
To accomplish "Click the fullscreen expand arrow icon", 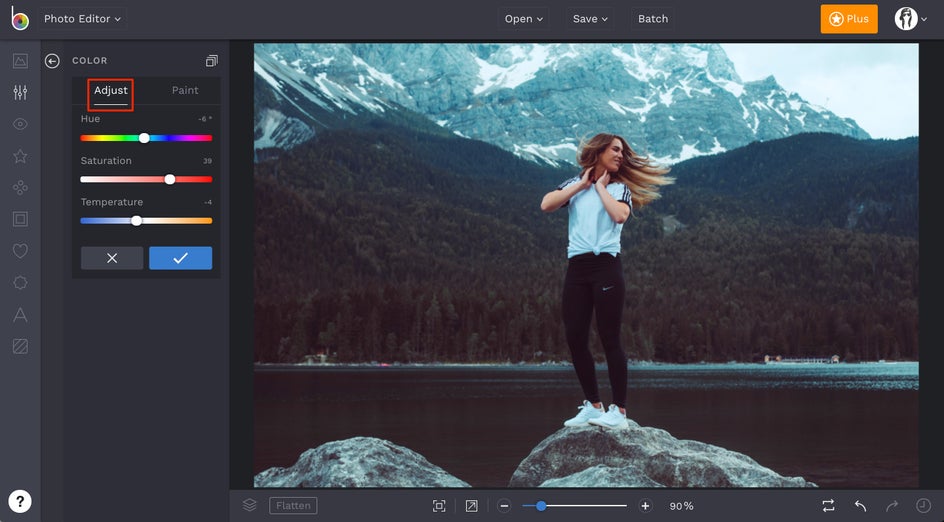I will tap(471, 506).
